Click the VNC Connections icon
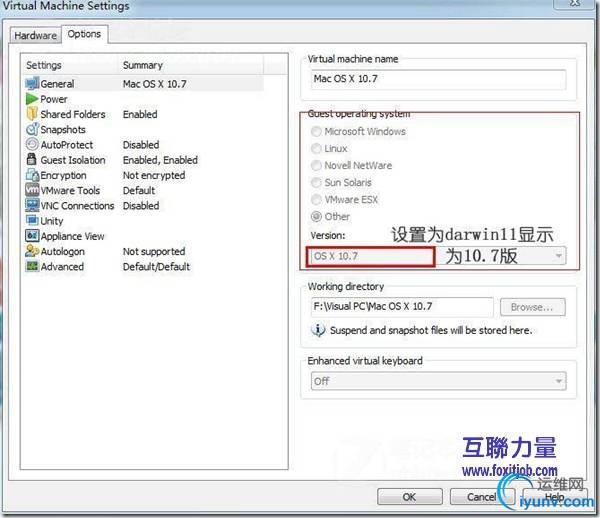This screenshot has height=518, width=600. [32, 205]
